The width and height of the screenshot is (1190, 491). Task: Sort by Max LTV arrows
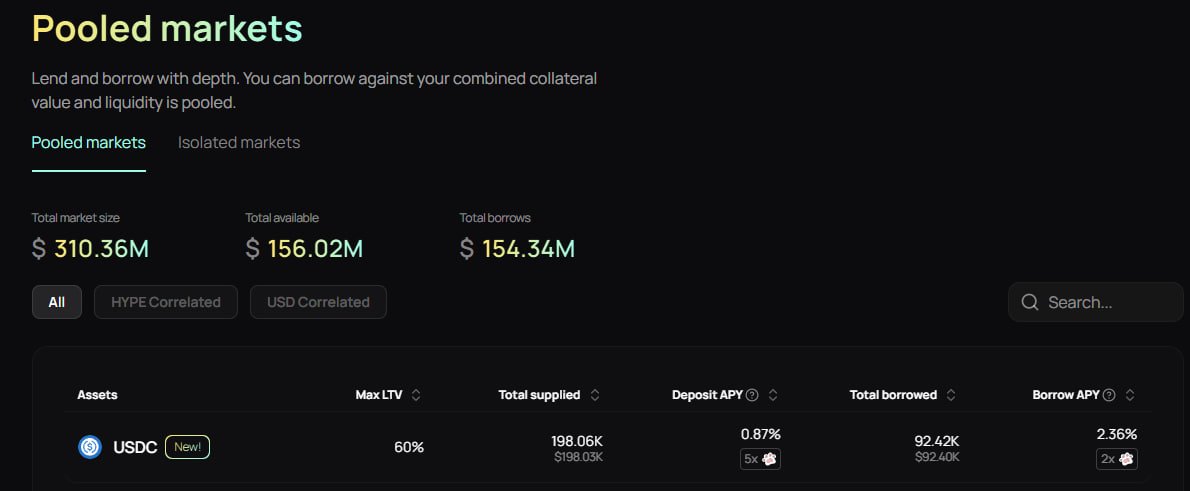416,395
